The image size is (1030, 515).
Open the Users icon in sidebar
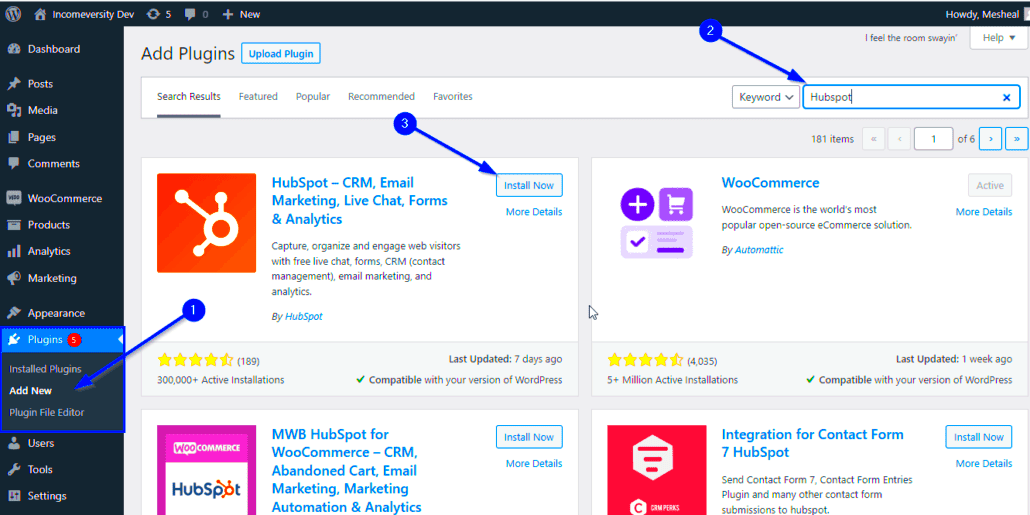coord(14,443)
